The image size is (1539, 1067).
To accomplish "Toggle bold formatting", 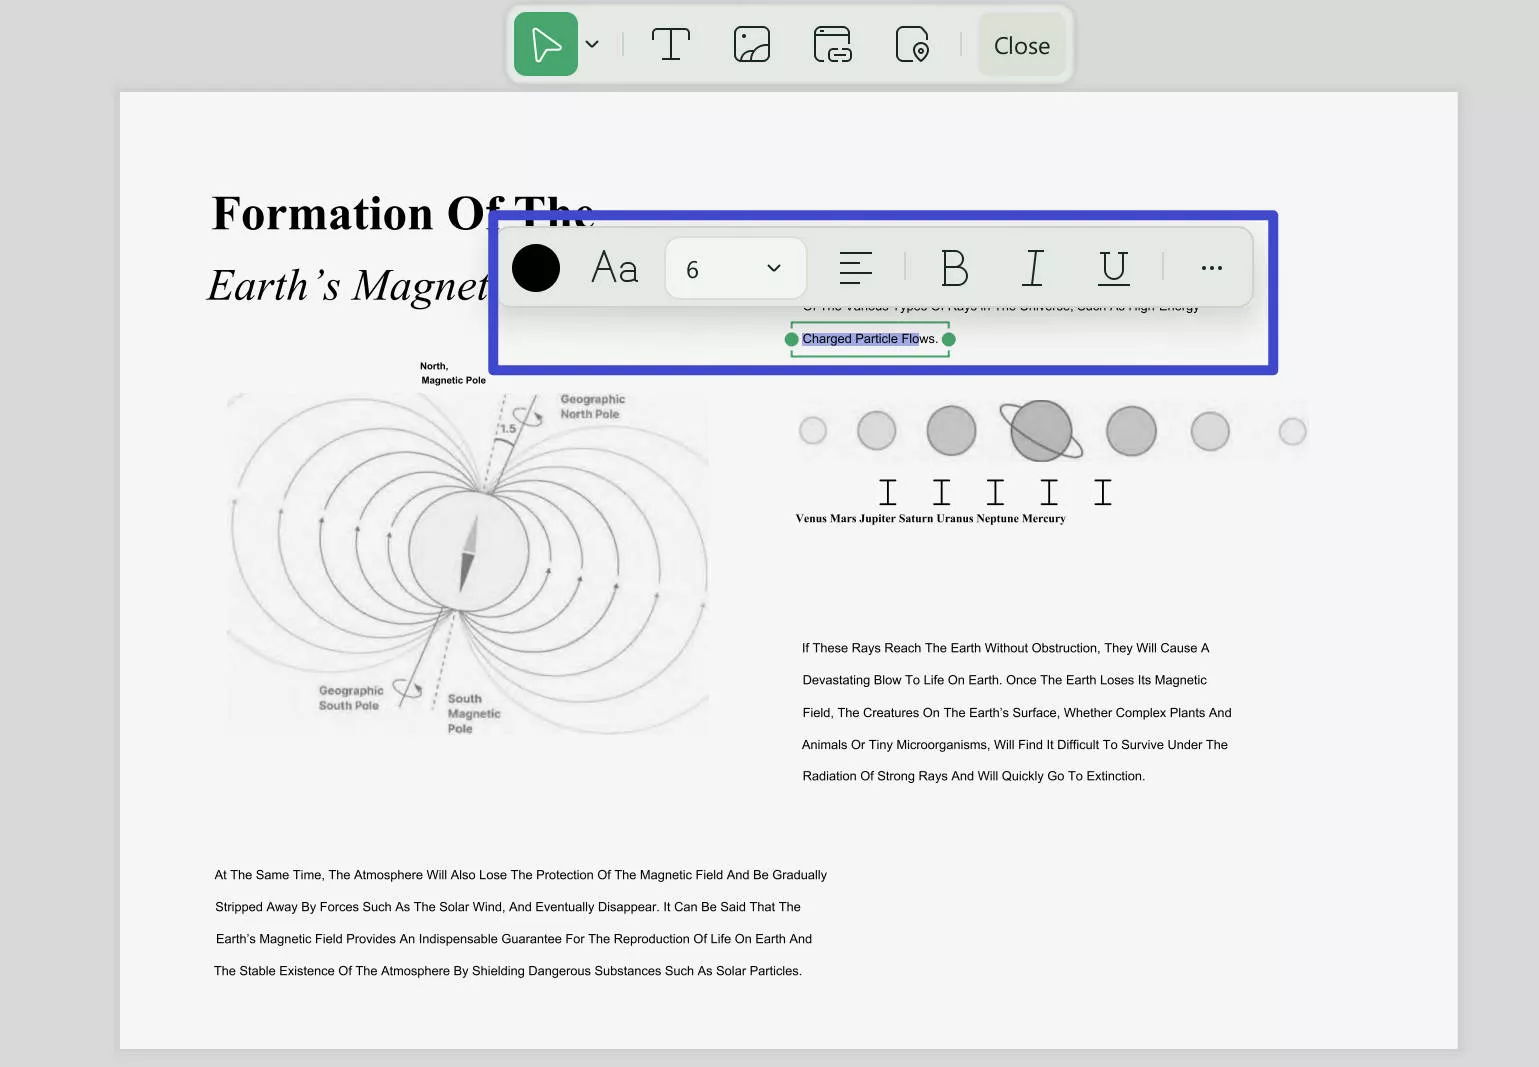I will (x=955, y=268).
